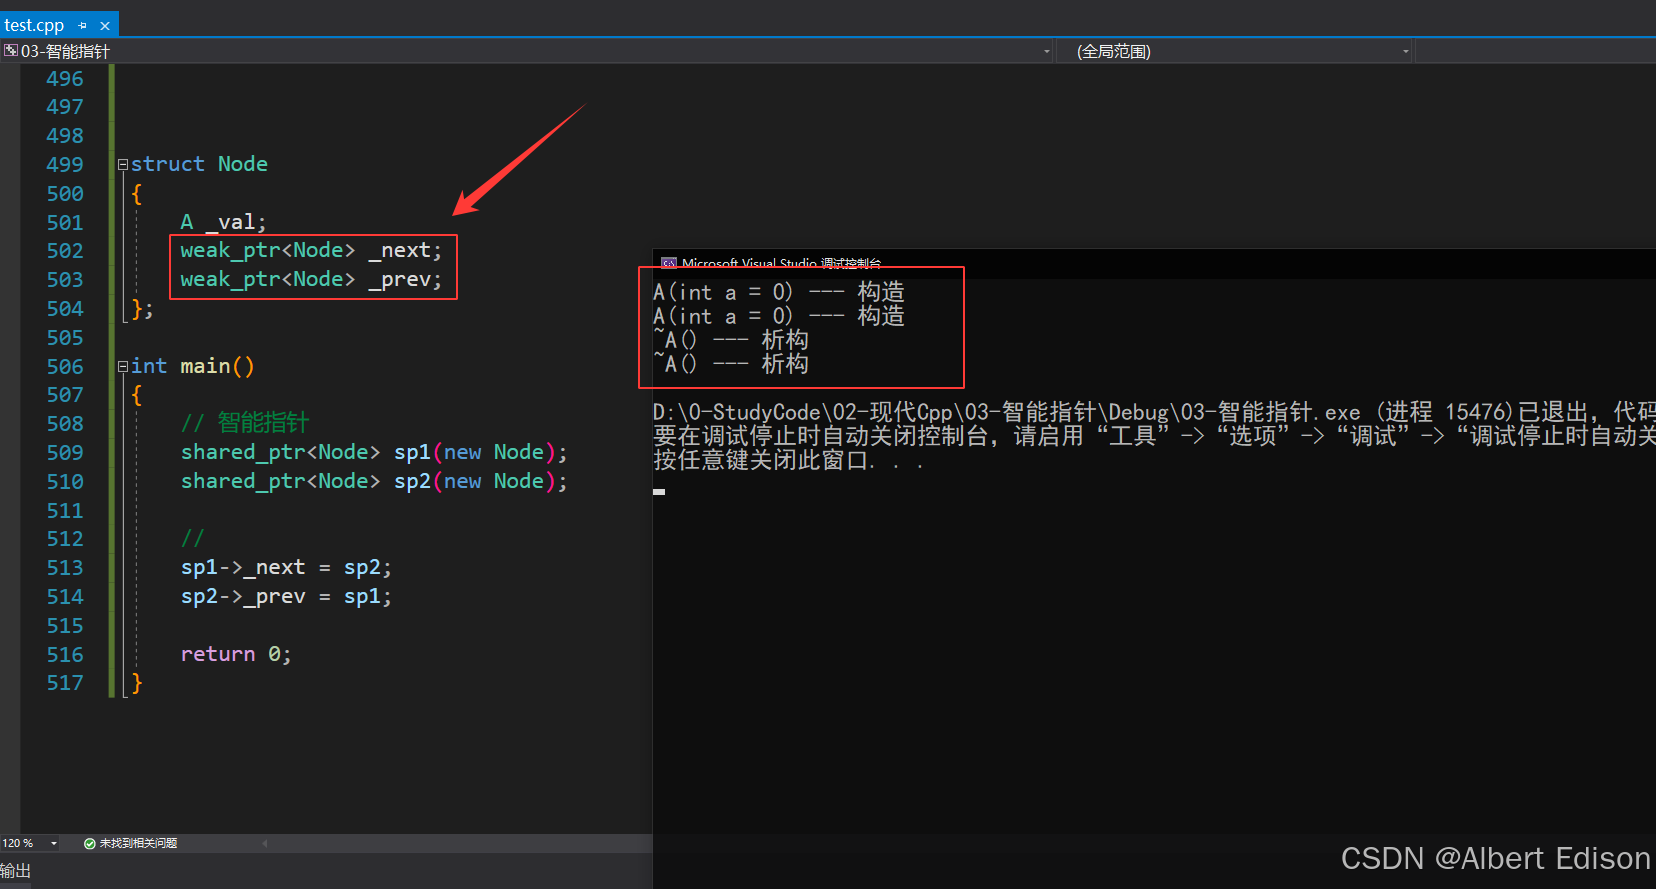Click the 'return 0;' statement
This screenshot has width=1656, height=889.
[x=236, y=655]
